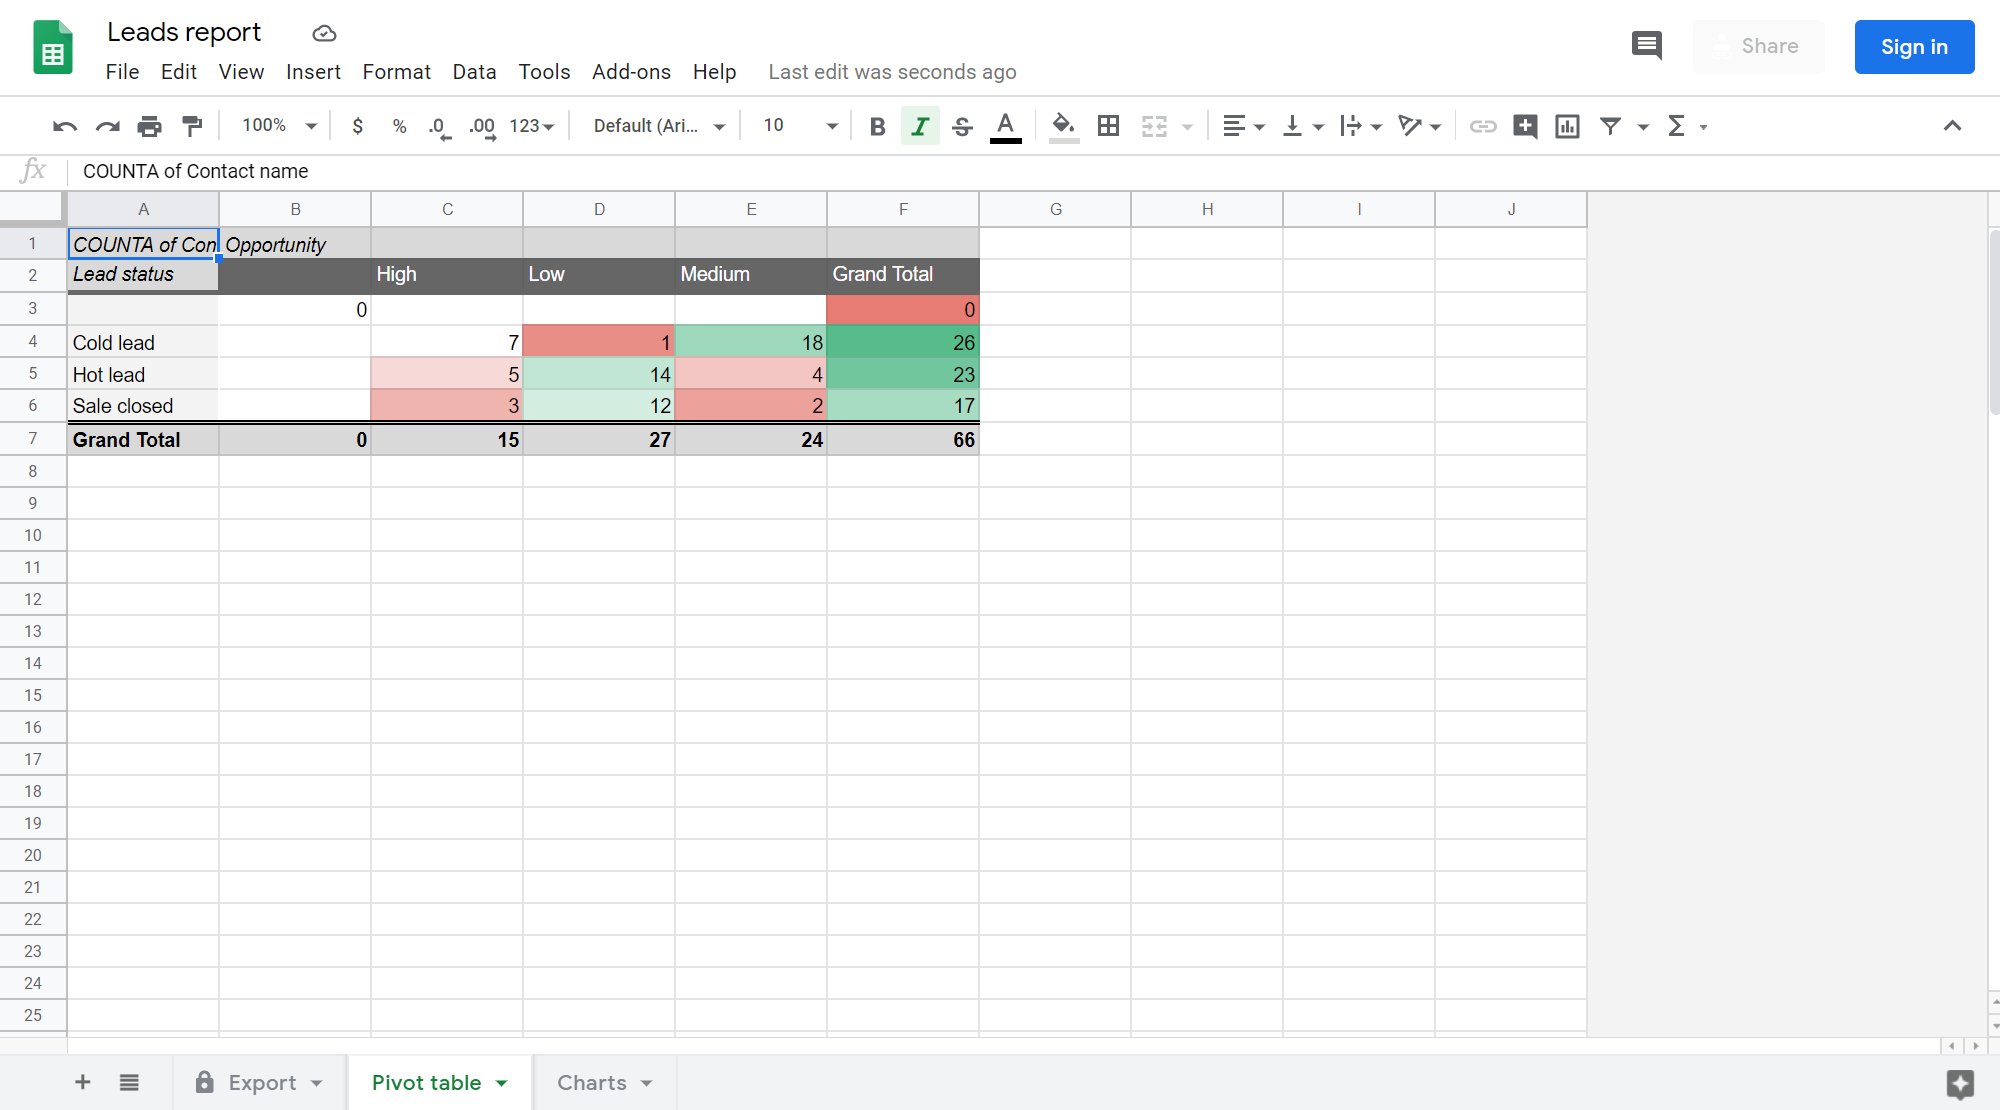This screenshot has height=1110, width=2000.
Task: Open the Fill color picker
Action: 1063,126
